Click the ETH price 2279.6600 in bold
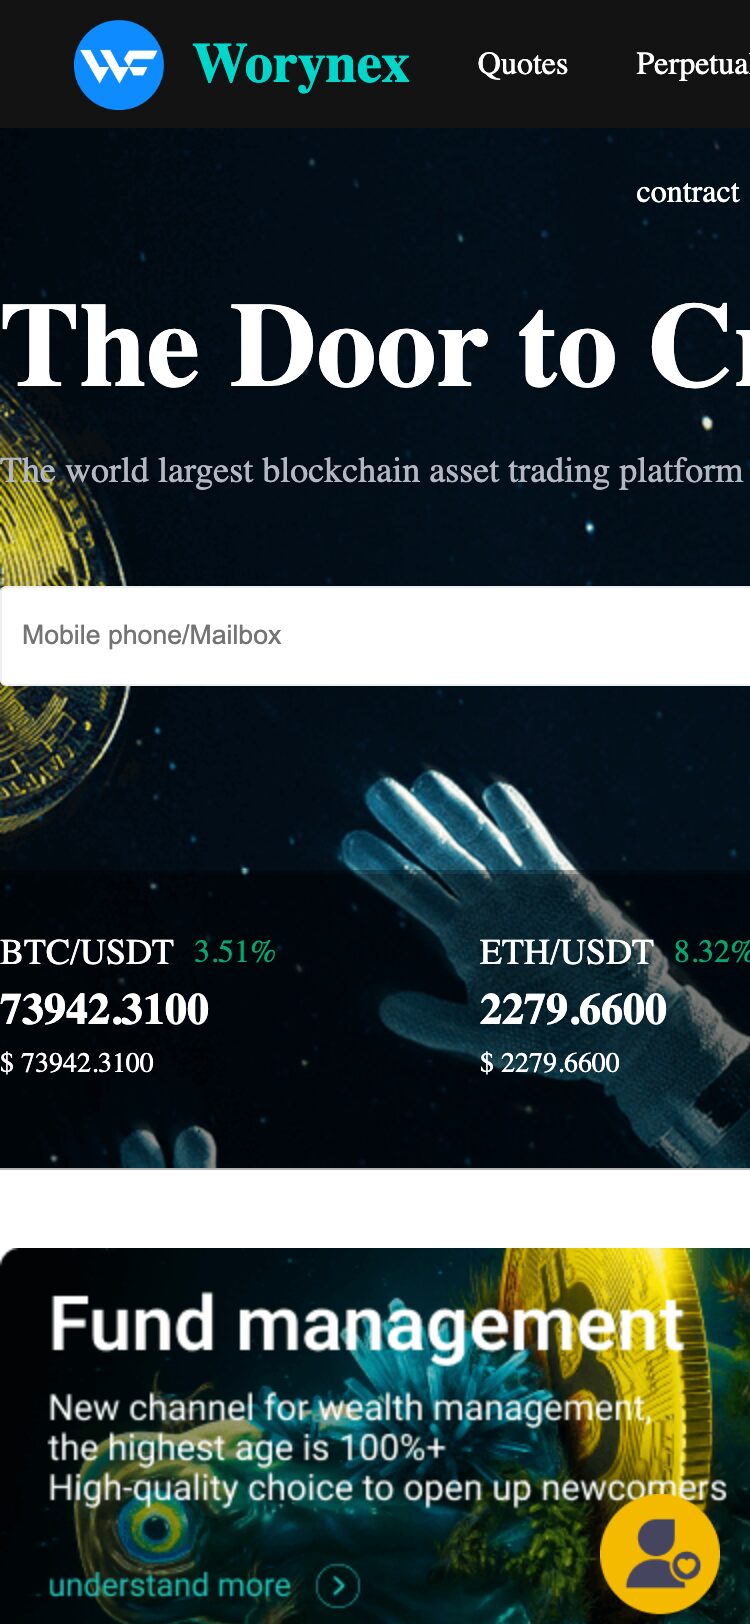Image resolution: width=750 pixels, height=1624 pixels. [573, 1009]
